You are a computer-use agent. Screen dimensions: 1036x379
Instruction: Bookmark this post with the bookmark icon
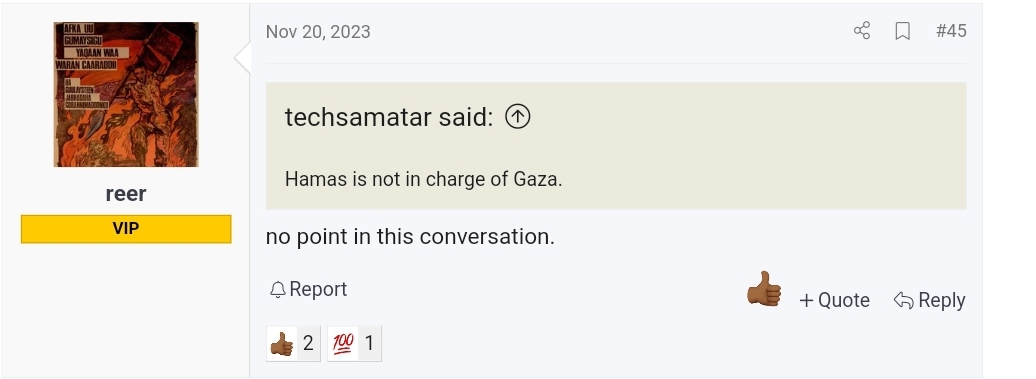(x=903, y=31)
